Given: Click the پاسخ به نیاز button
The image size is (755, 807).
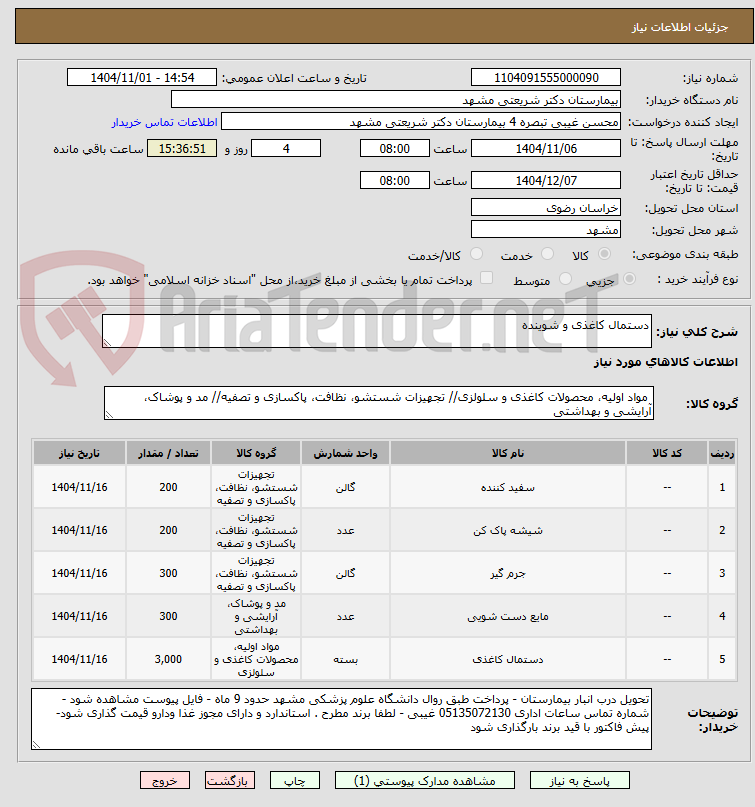Looking at the screenshot, I should pyautogui.click(x=580, y=780).
